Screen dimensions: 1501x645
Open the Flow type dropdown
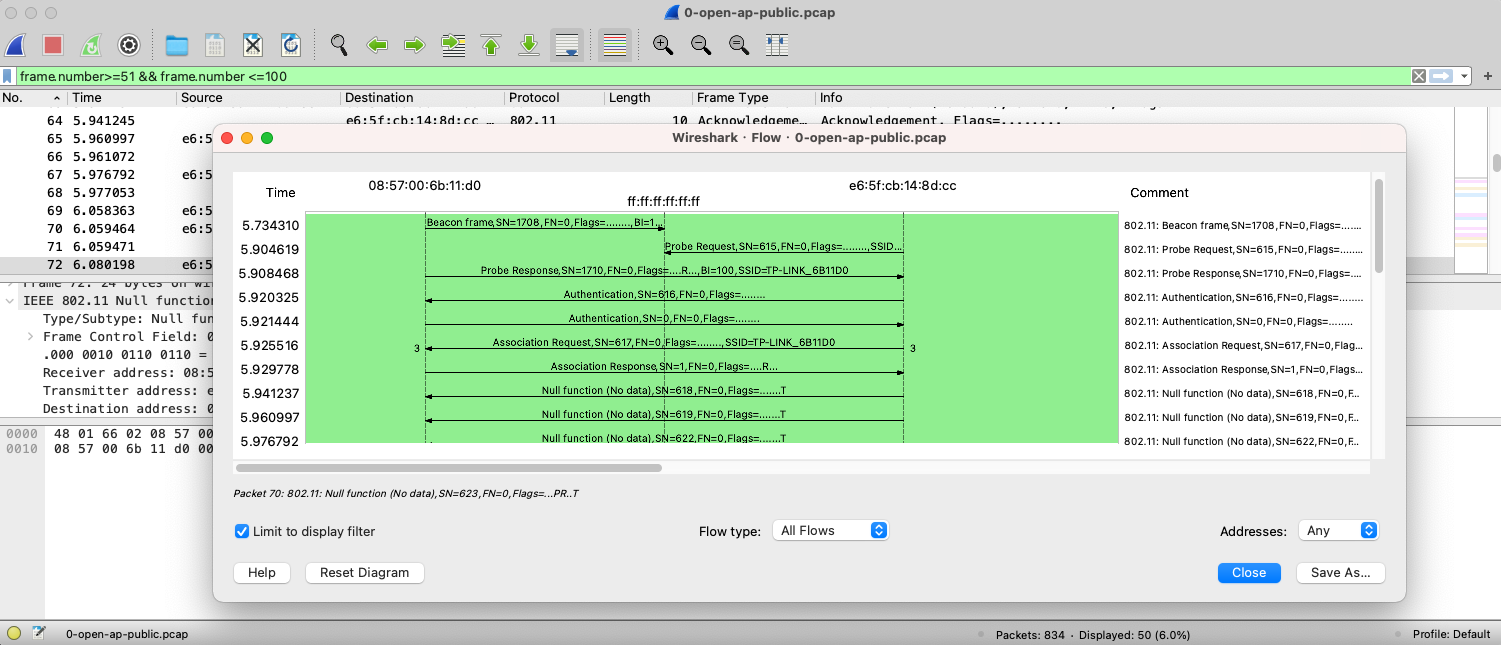coord(830,530)
